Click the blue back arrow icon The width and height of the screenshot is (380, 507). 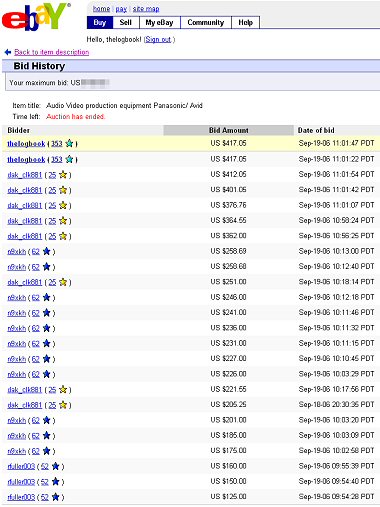click(8, 52)
